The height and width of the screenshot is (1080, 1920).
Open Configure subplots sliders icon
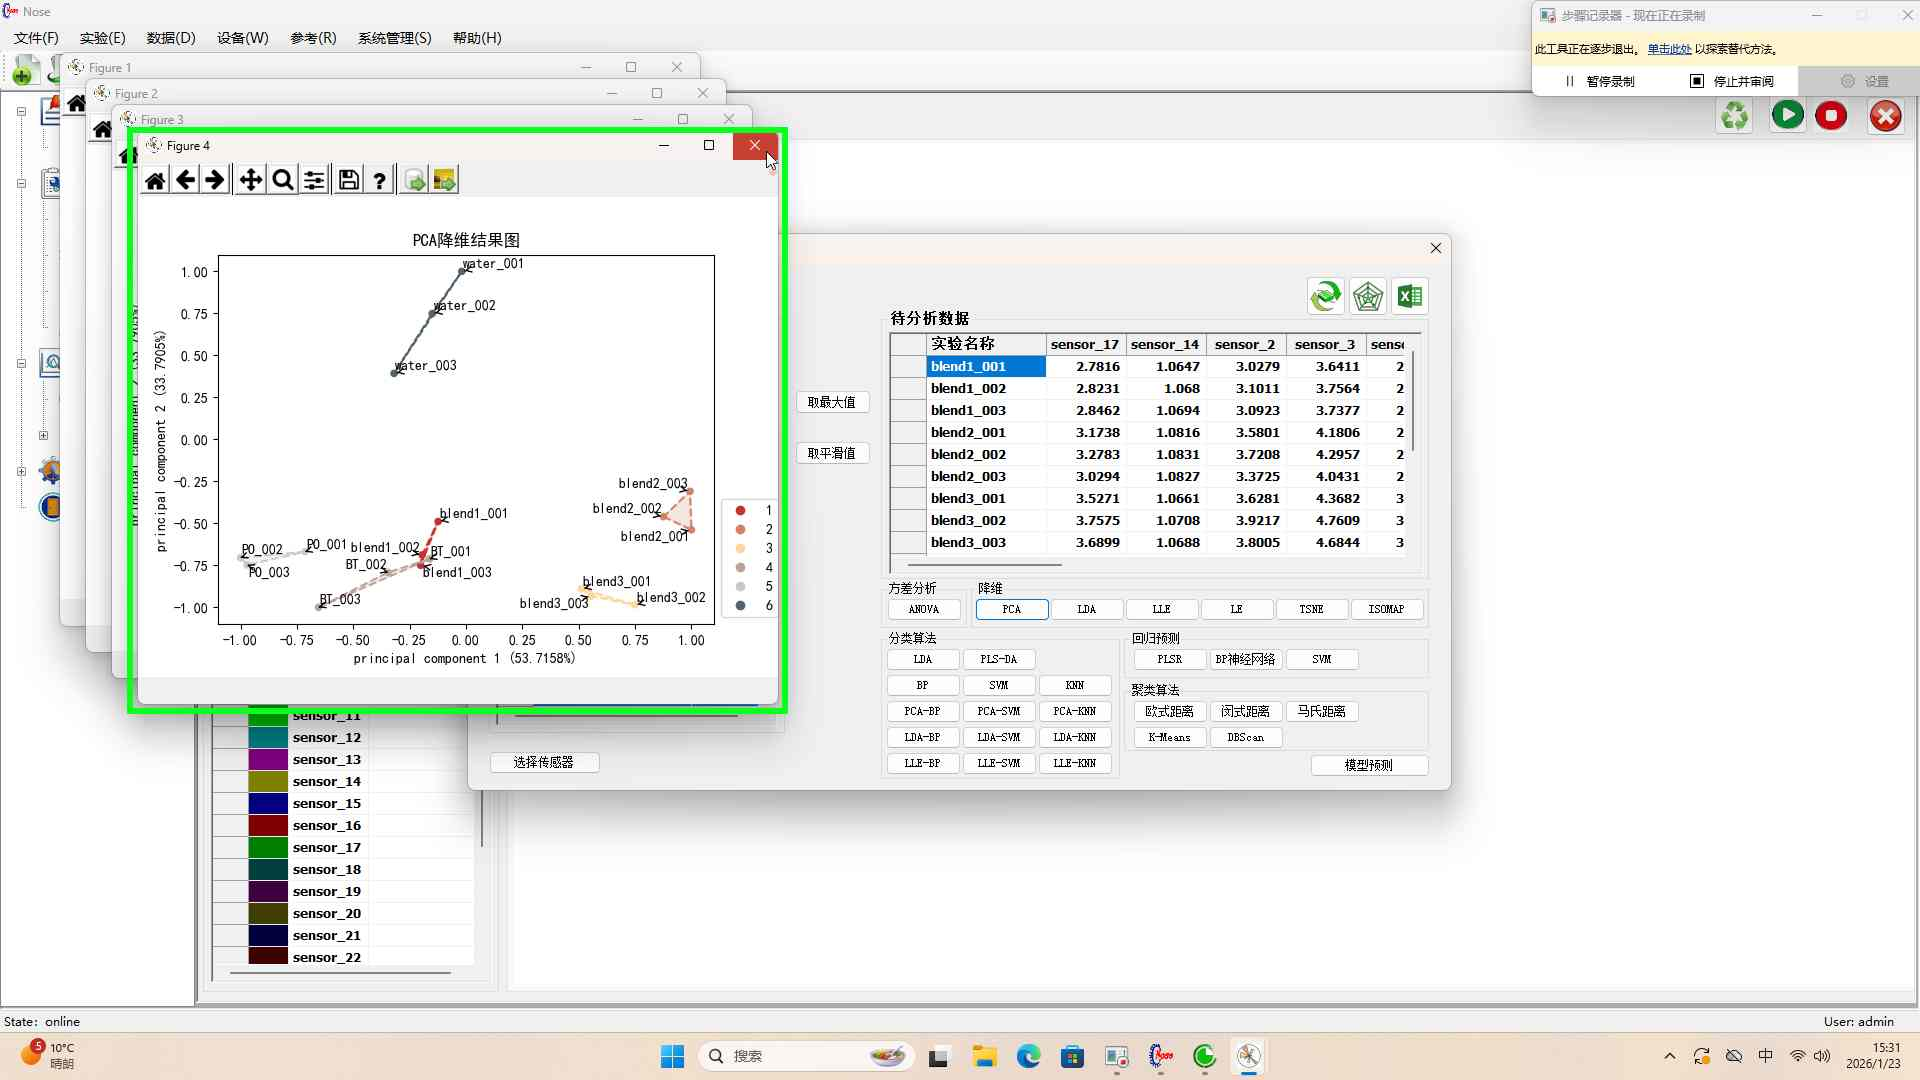click(x=314, y=180)
